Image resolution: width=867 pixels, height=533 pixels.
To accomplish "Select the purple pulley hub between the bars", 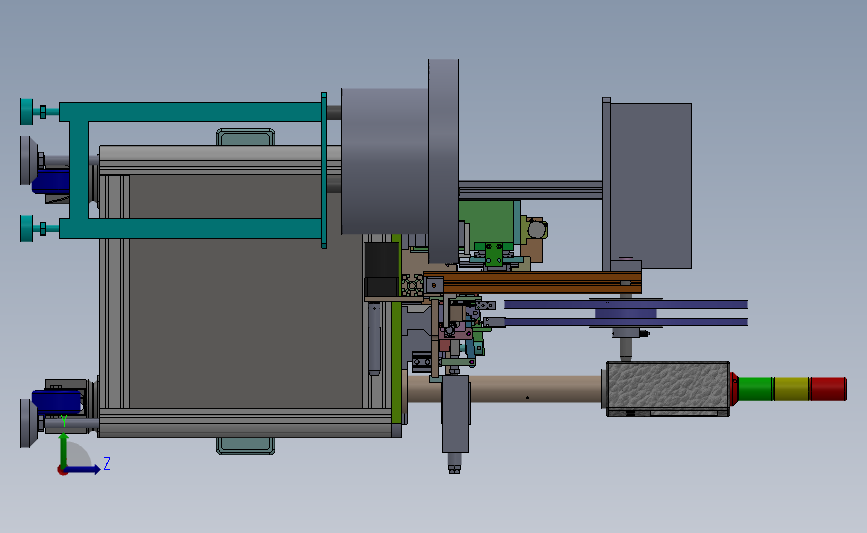I will tap(625, 313).
